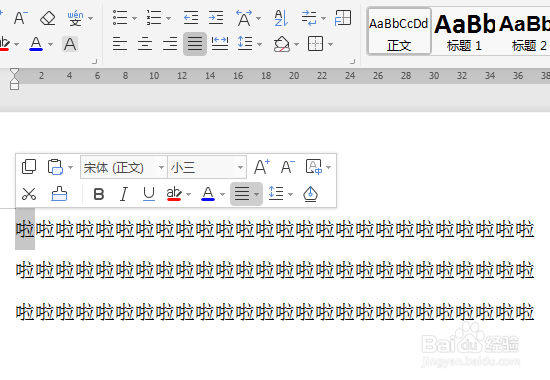Click the ribbon line spacing icon

pyautogui.click(x=245, y=44)
